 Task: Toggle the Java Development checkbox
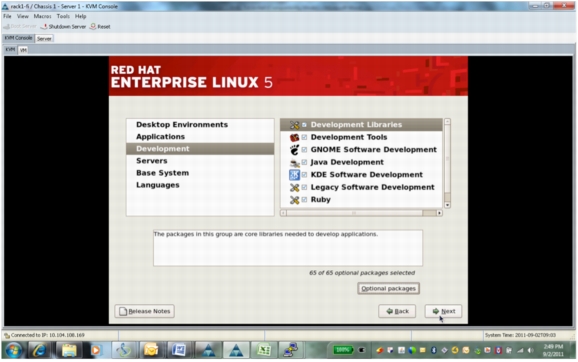(304, 162)
